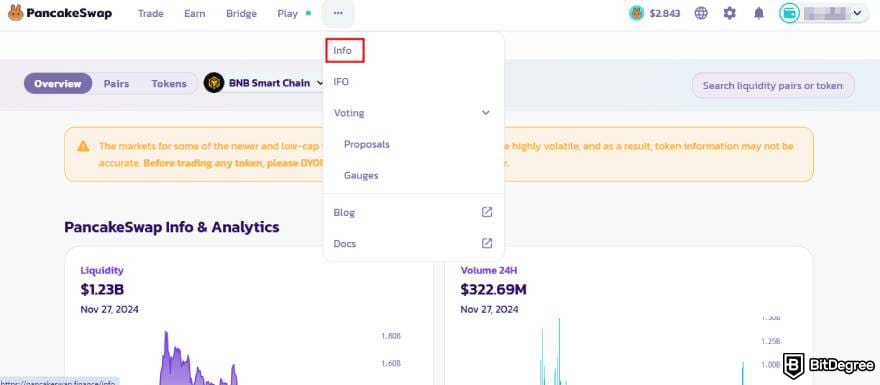
Task: Switch to the Tokens tab
Action: (x=169, y=84)
